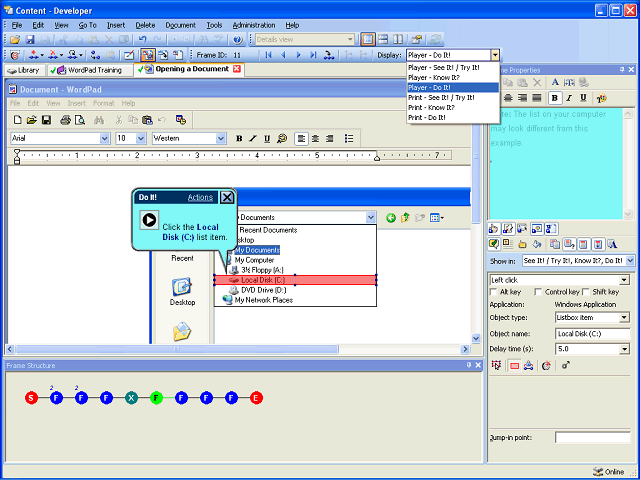Open the Administration menu

coord(253,25)
